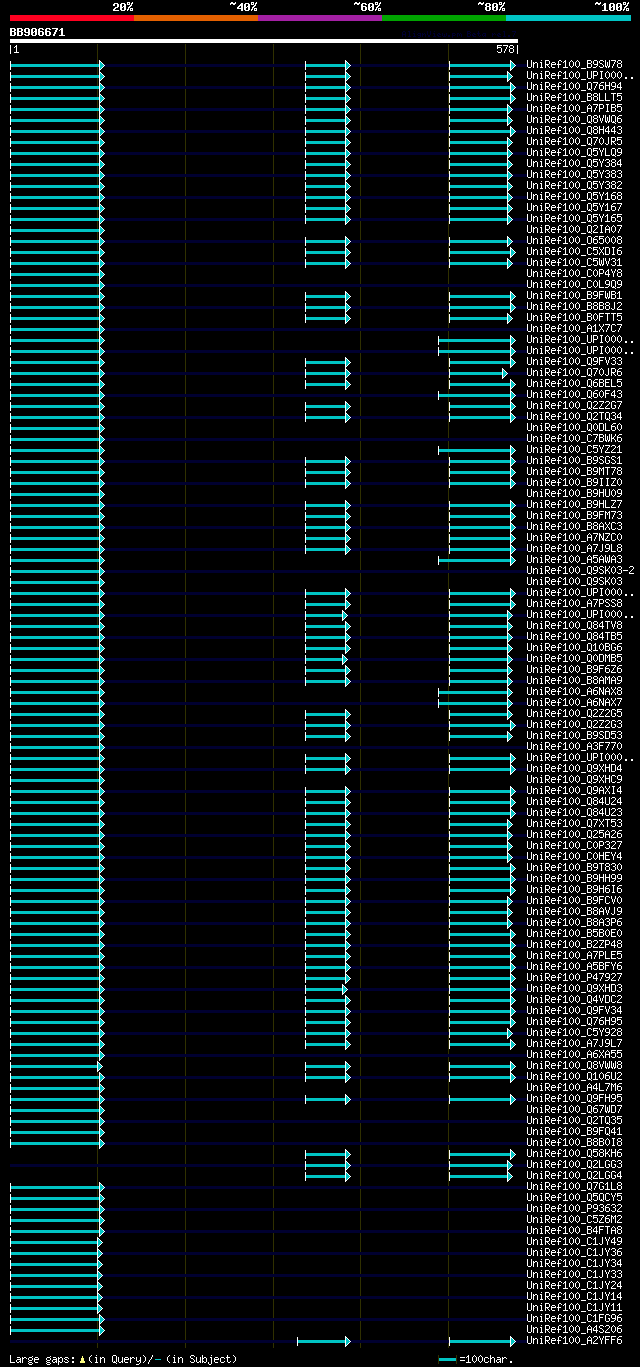Click subject name UniRef100_Q9XHC9

click(x=574, y=780)
